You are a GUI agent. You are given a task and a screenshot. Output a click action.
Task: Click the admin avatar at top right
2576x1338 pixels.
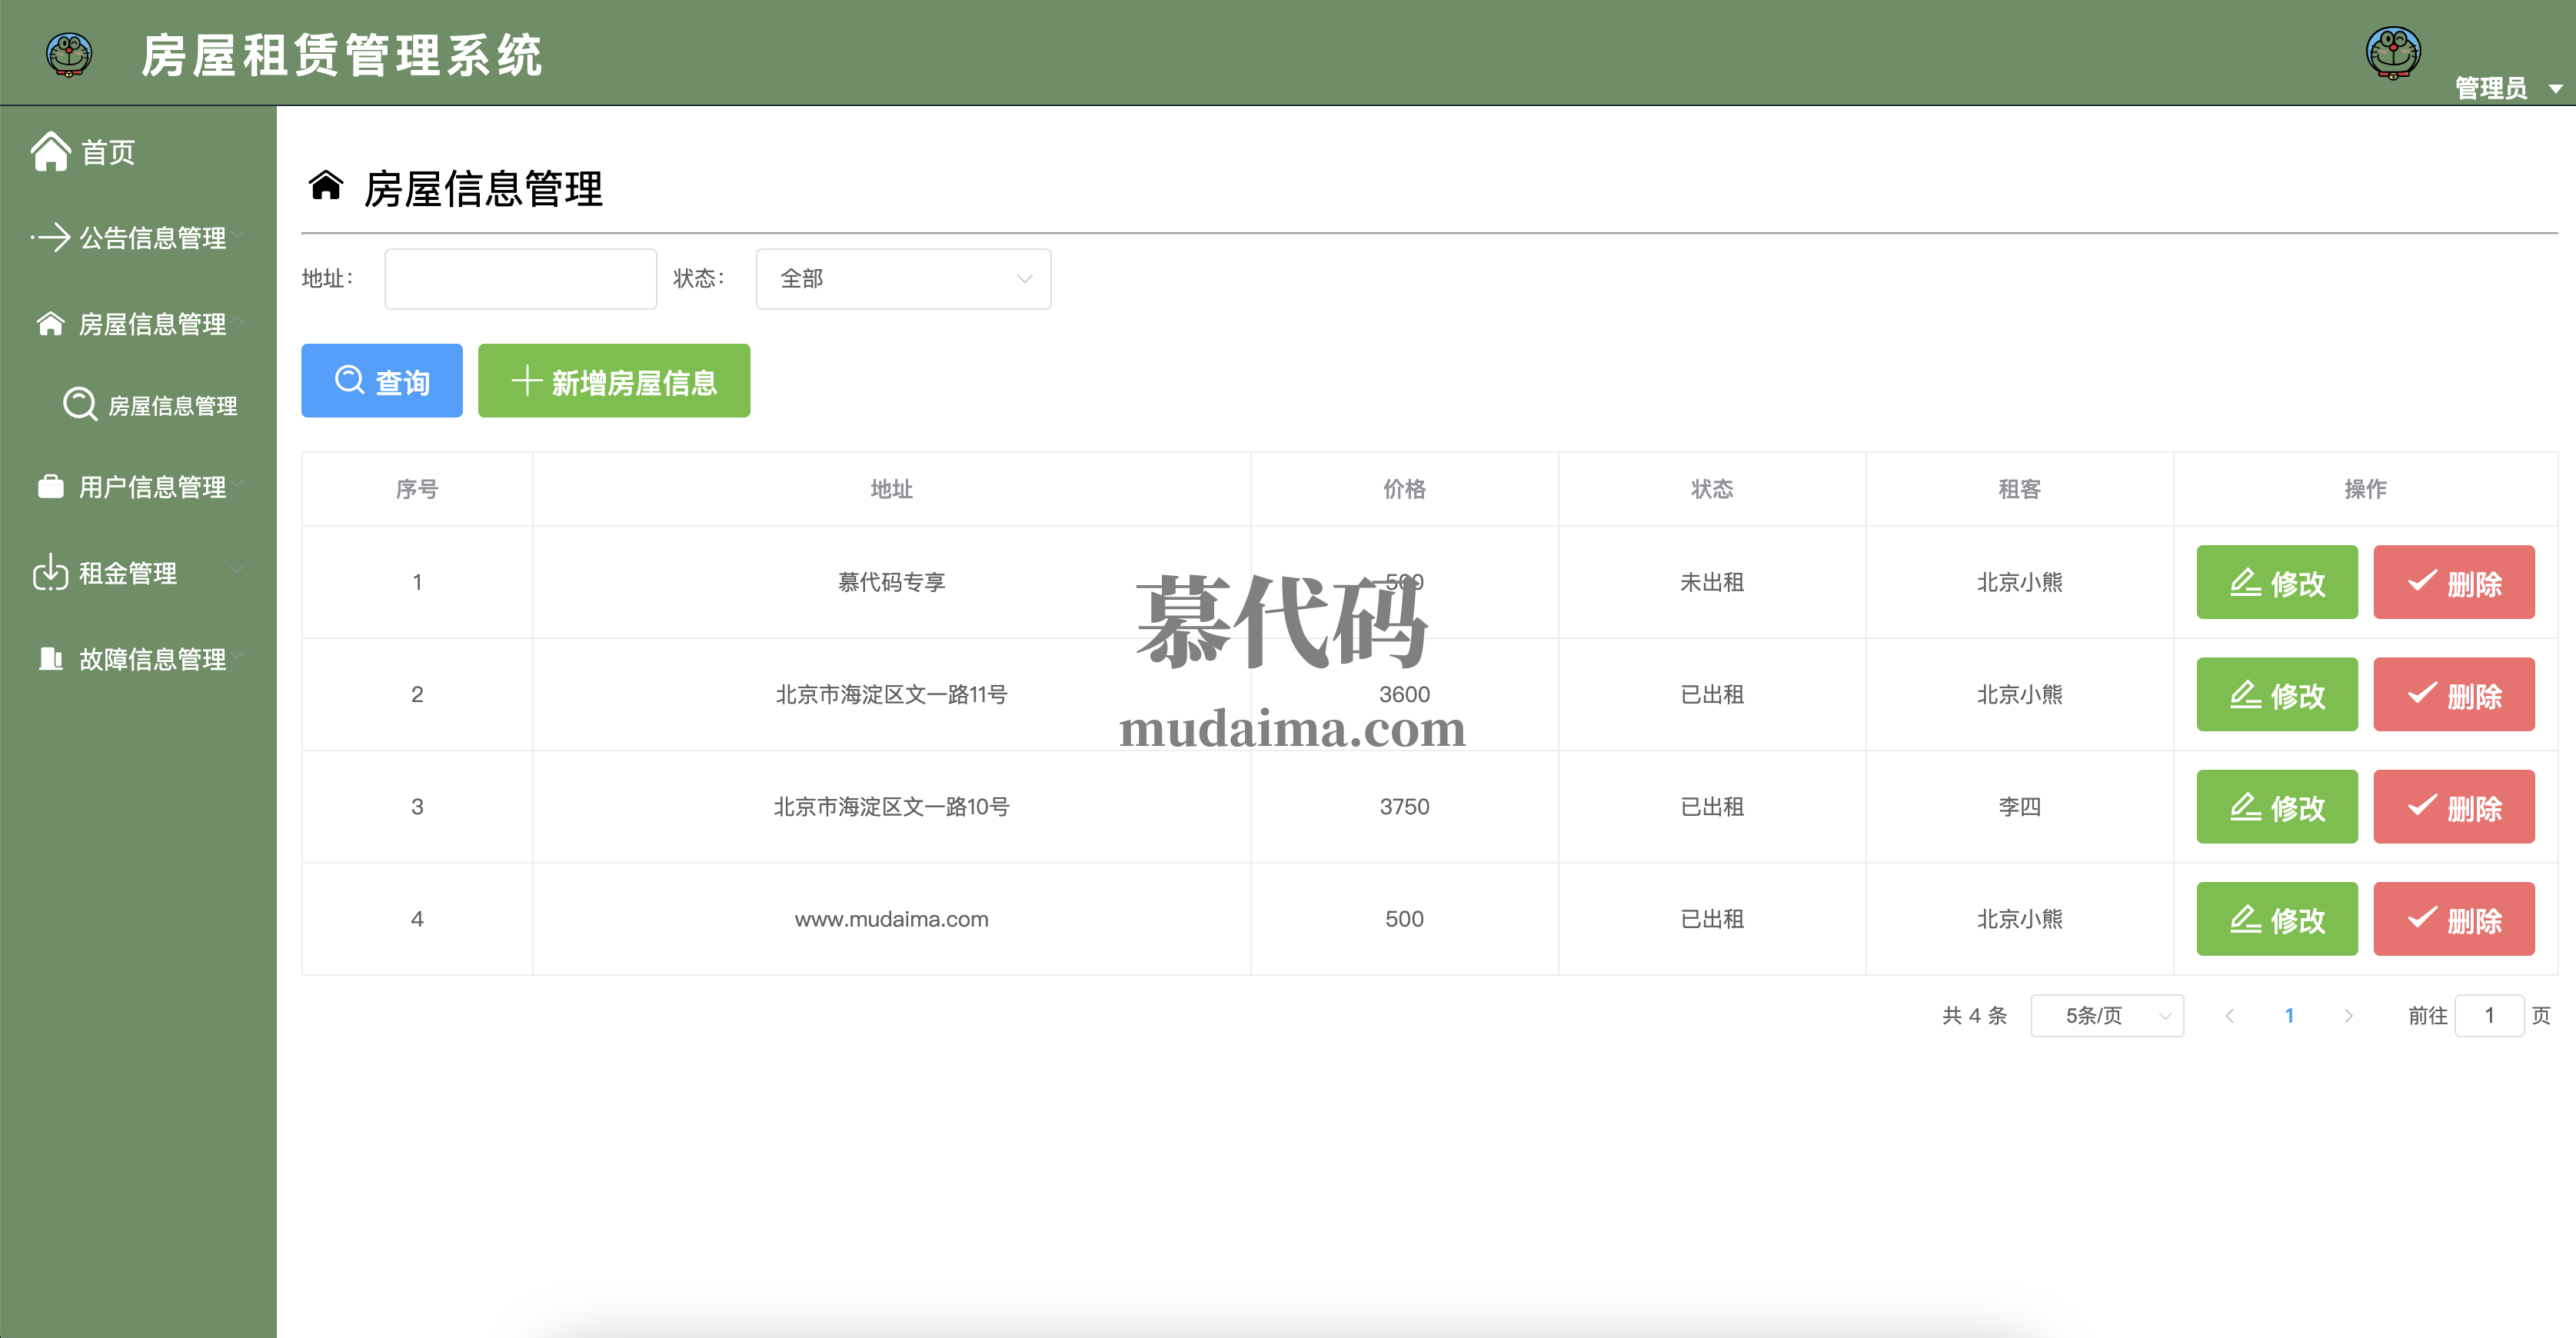coord(2392,52)
